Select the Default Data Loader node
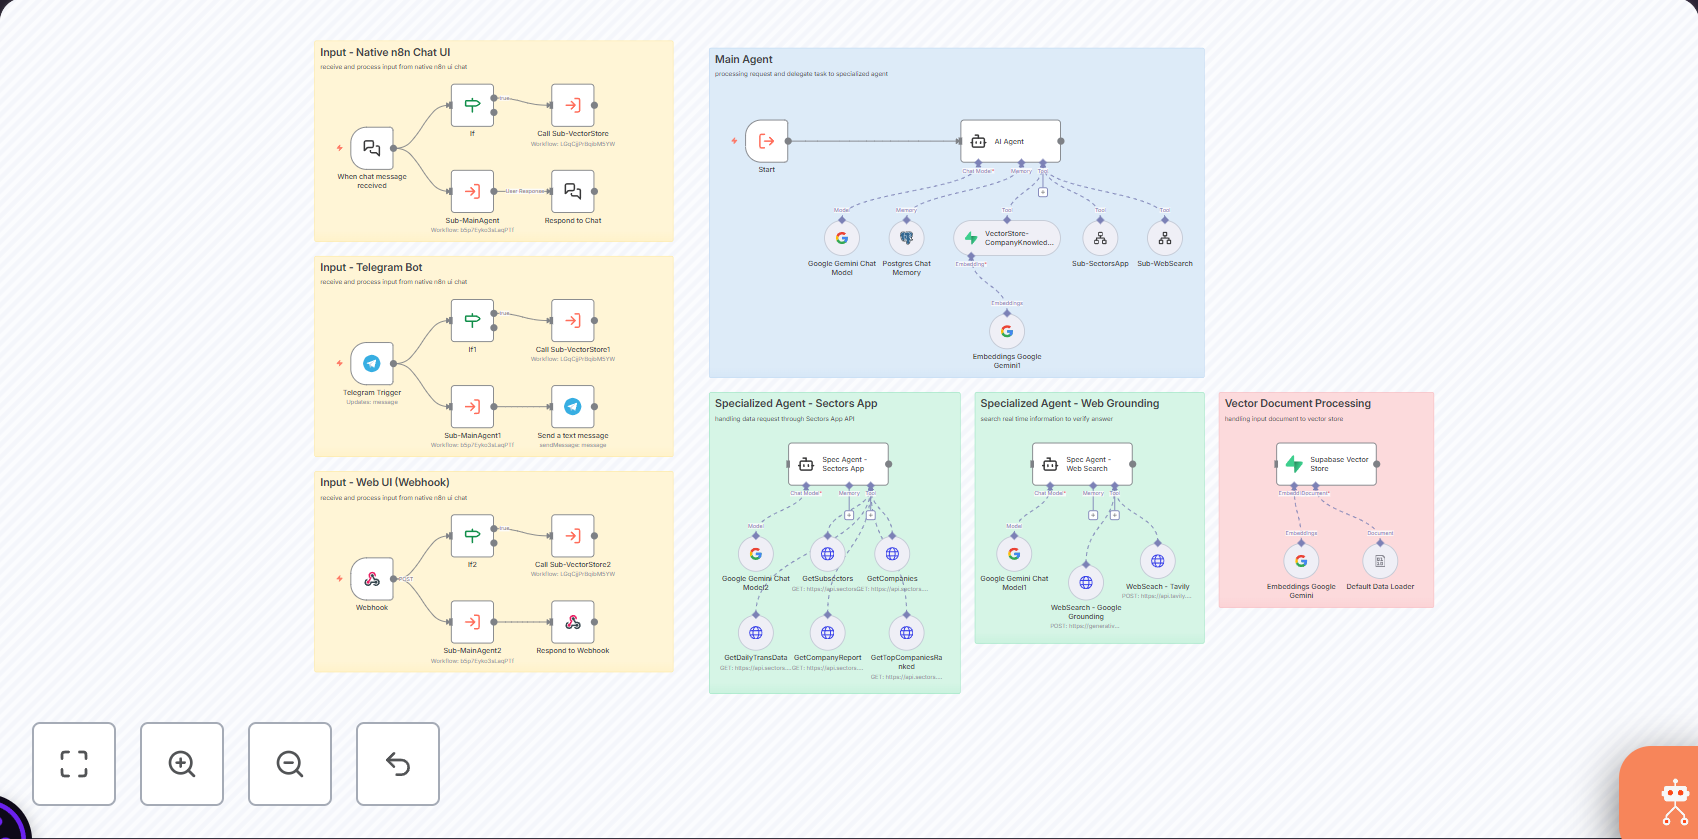This screenshot has height=839, width=1698. [x=1380, y=561]
